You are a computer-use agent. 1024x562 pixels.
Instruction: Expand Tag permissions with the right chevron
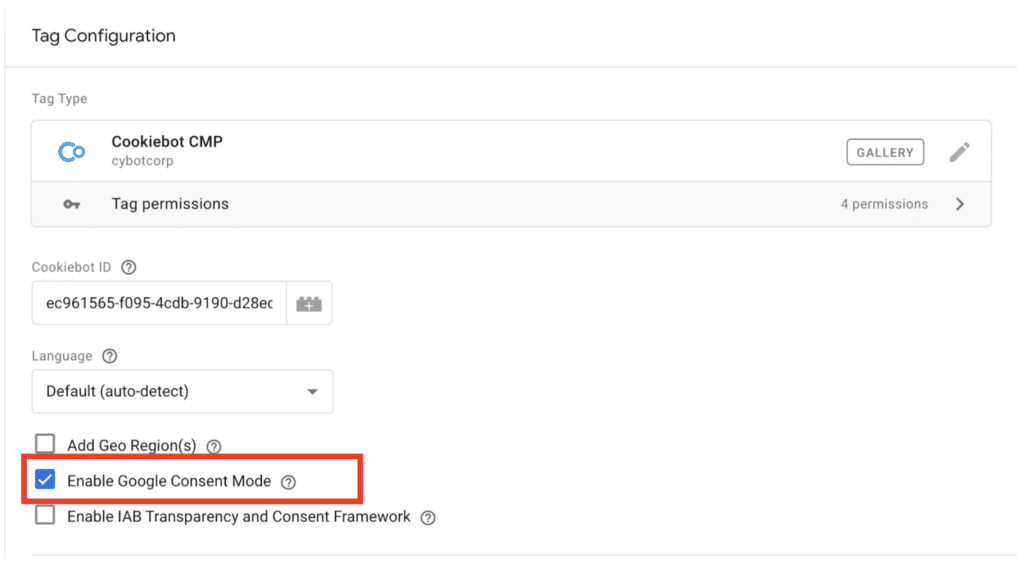[960, 204]
